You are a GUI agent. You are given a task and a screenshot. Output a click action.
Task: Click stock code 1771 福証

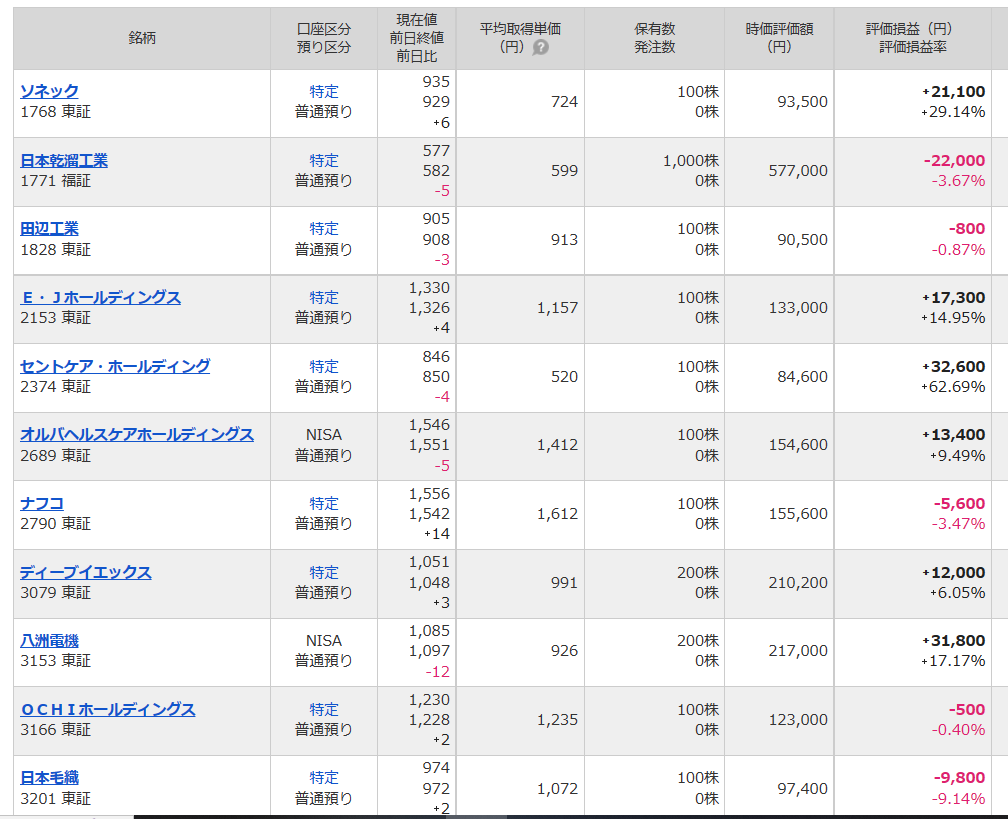[55, 181]
